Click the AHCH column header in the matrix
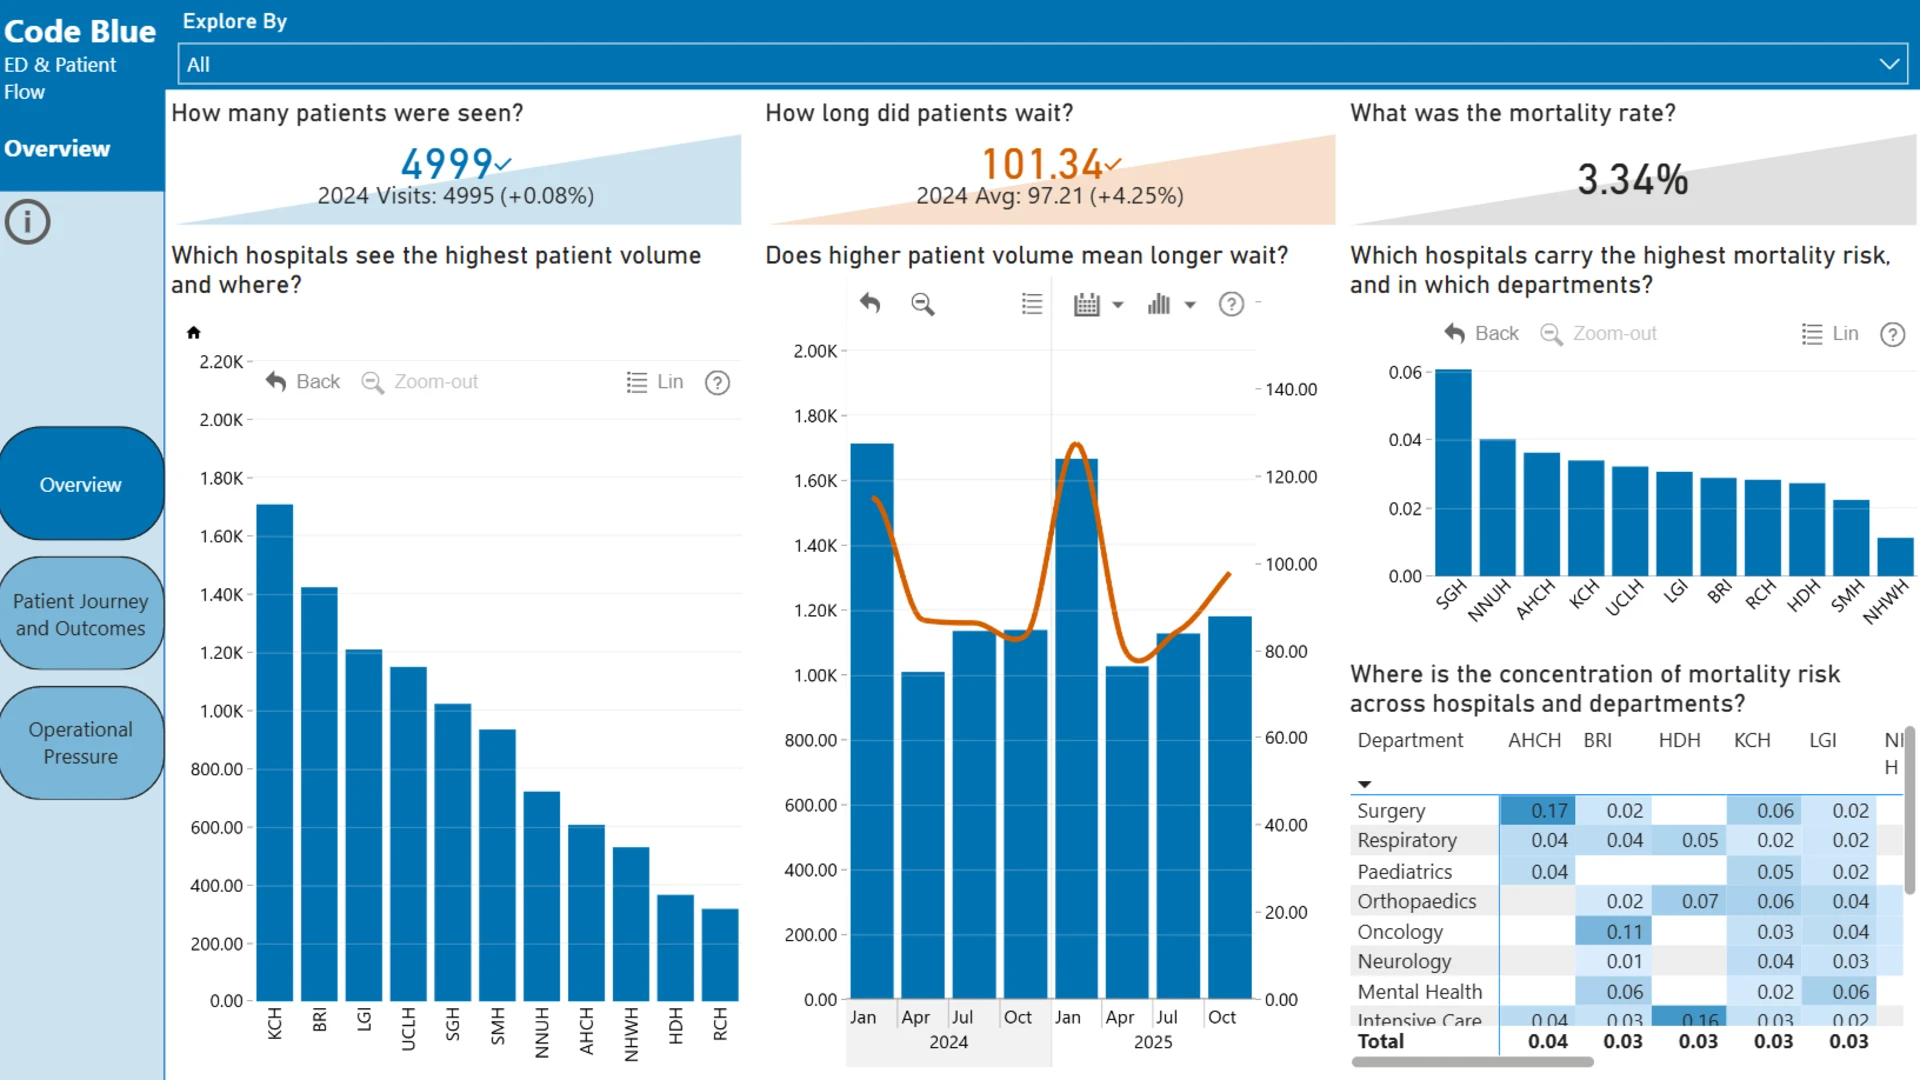Screen dimensions: 1920x1080 [1534, 740]
